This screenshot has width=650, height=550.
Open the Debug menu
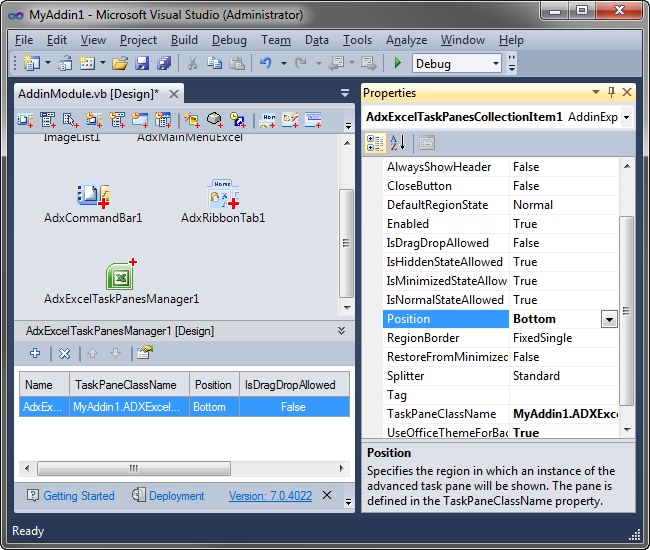[x=229, y=40]
